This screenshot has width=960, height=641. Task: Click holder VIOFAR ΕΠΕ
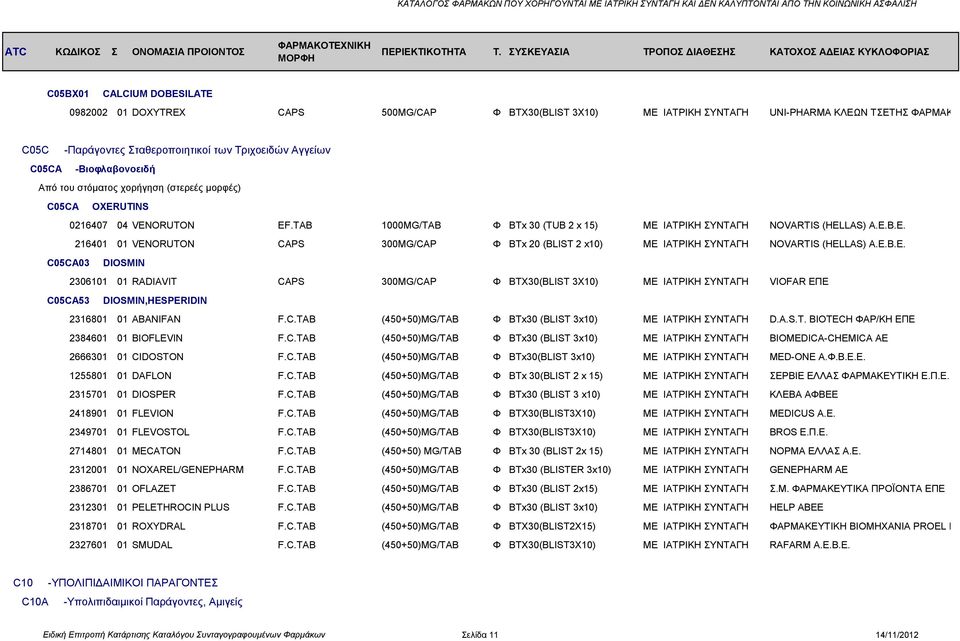point(798,282)
